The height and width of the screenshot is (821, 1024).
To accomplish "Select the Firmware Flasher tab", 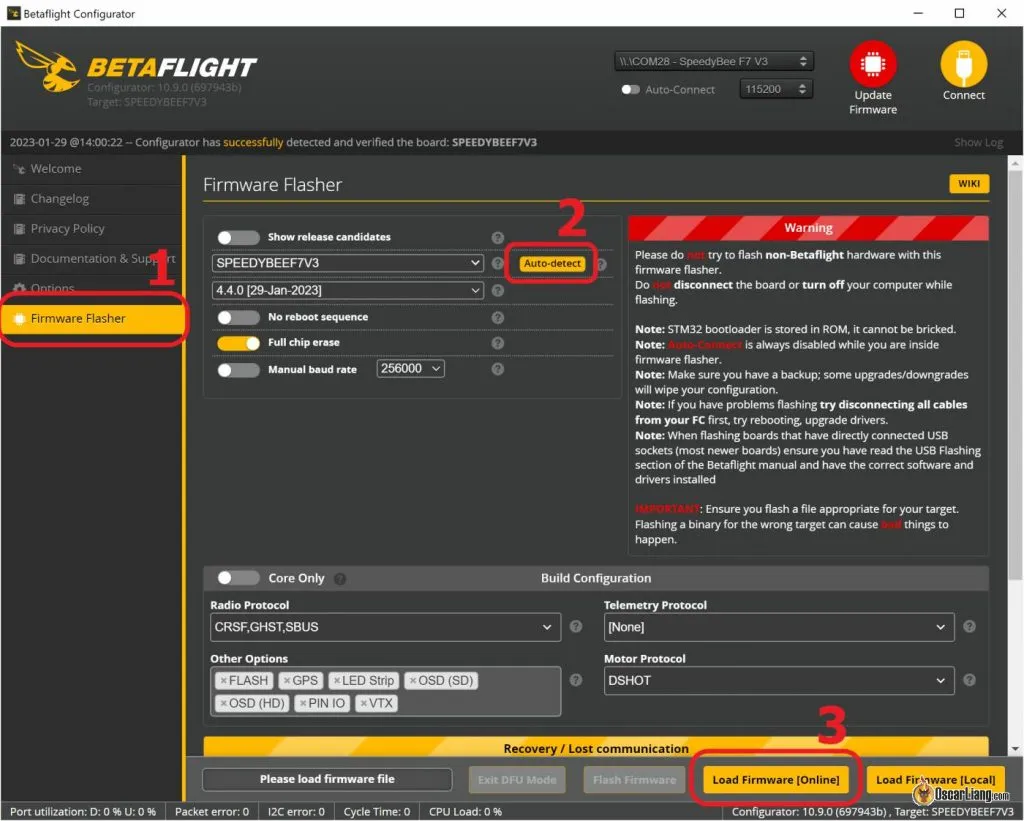I will pyautogui.click(x=92, y=318).
